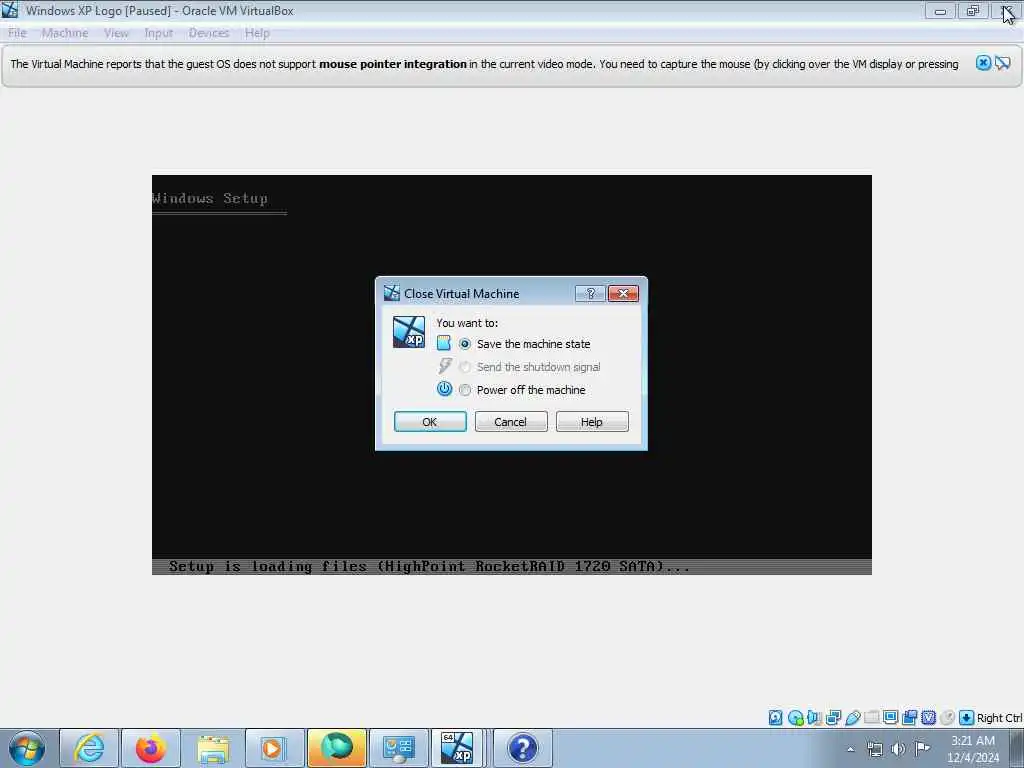Click the Right Ctrl host key label
This screenshot has width=1024, height=768.
[x=999, y=718]
